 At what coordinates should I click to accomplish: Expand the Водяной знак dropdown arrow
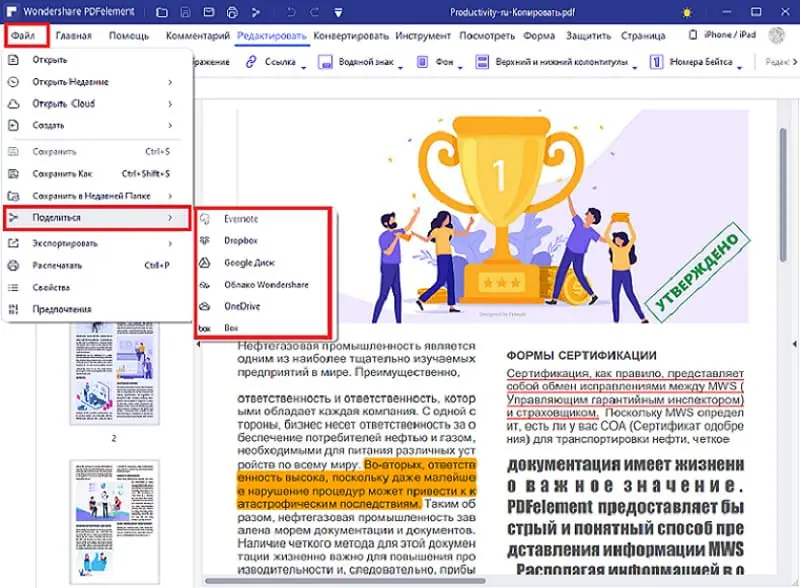click(401, 67)
